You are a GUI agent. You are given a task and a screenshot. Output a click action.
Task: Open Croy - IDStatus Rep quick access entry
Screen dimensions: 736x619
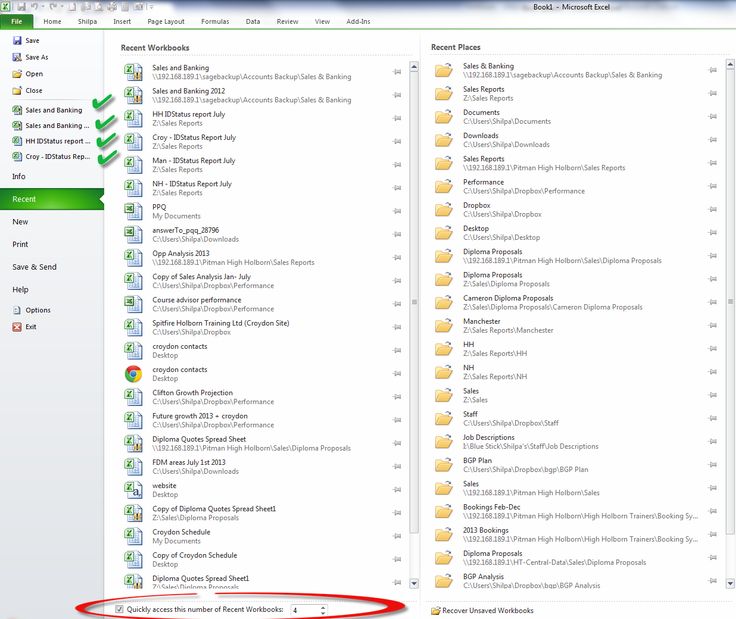click(52, 157)
